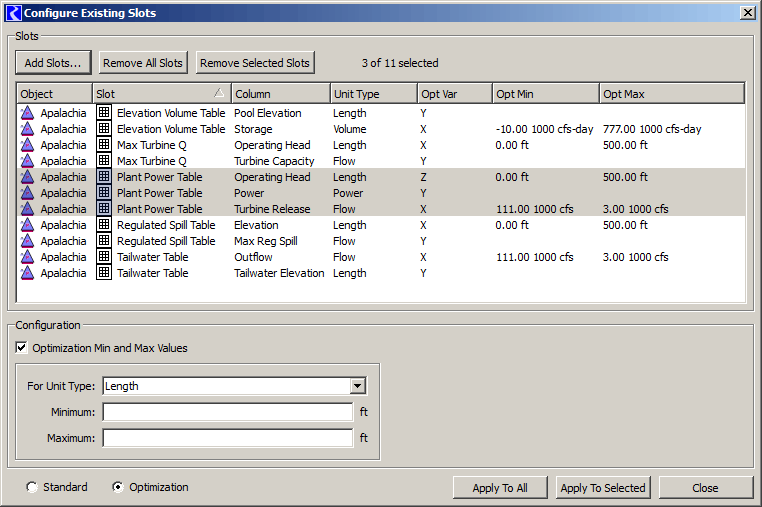This screenshot has width=762, height=507.
Task: Click table slot icon in Tailwater Elevation row
Action: pyautogui.click(x=104, y=273)
